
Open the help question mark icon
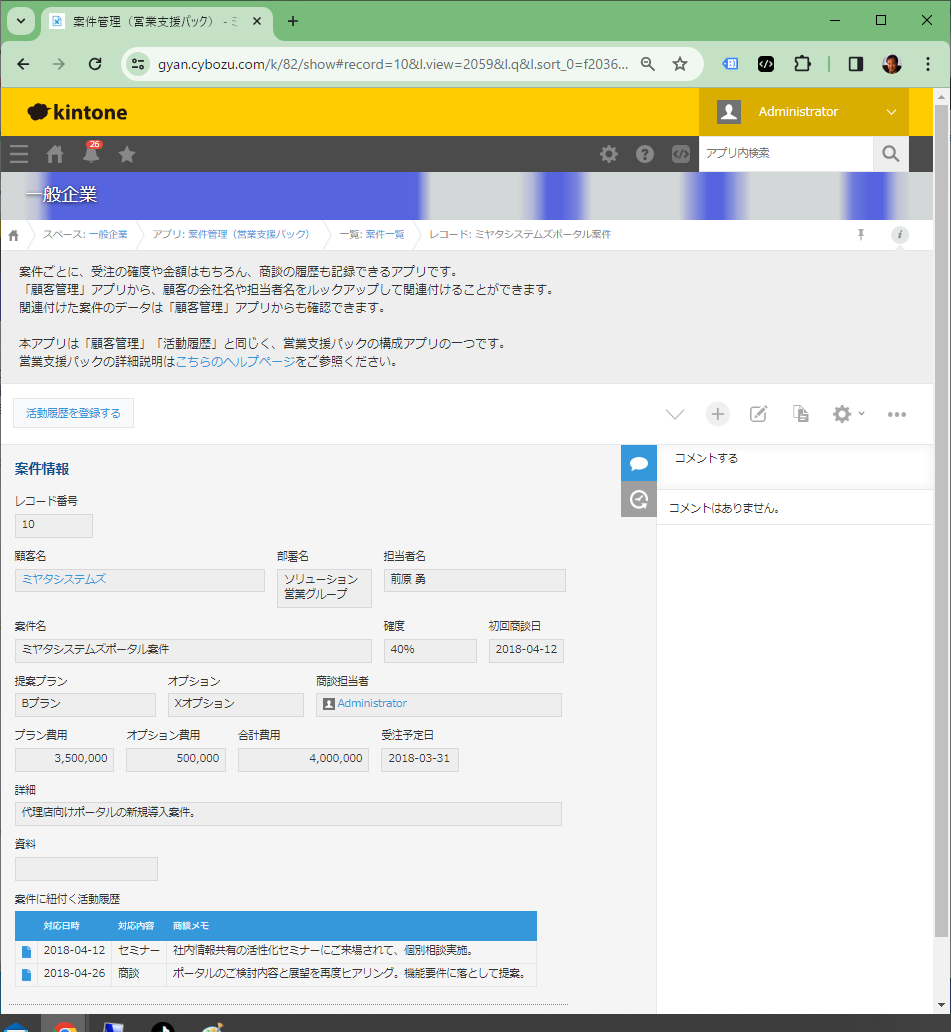pyautogui.click(x=645, y=154)
